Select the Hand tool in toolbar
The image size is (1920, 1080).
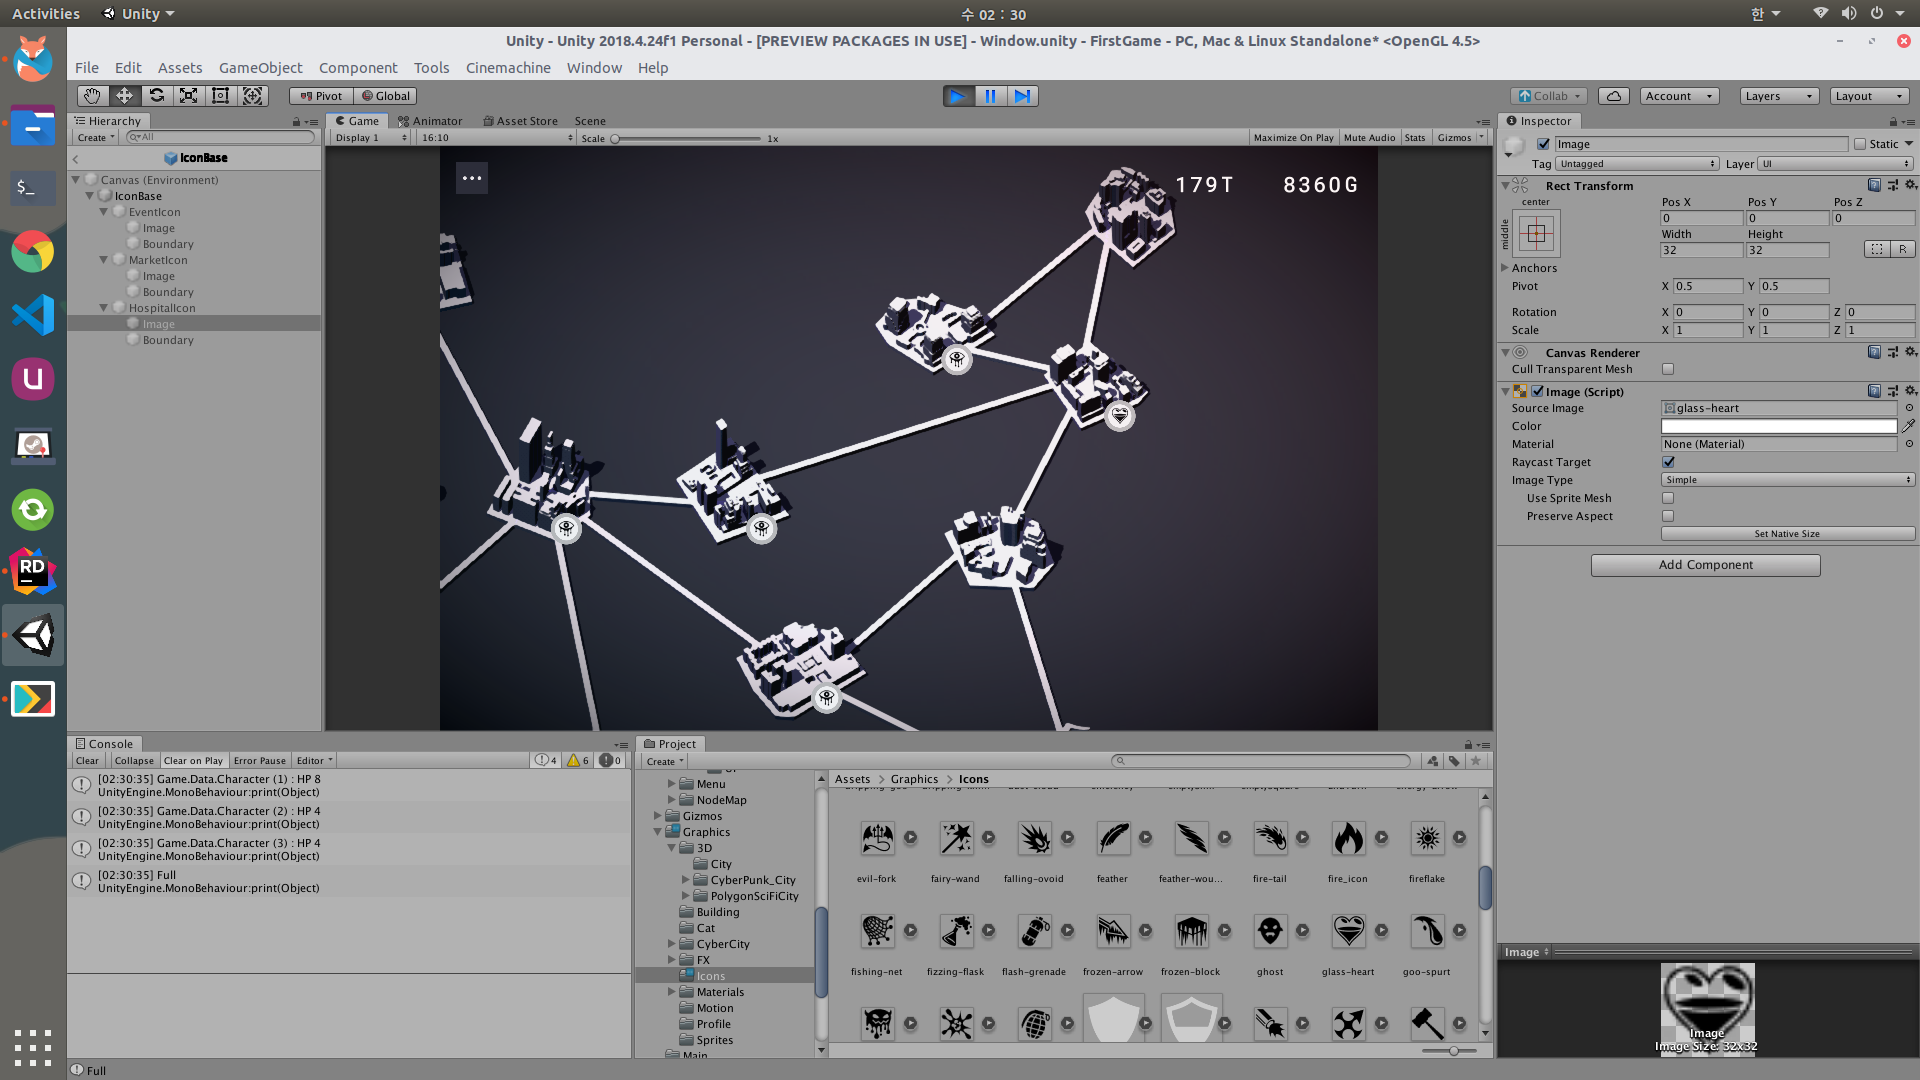(x=92, y=96)
